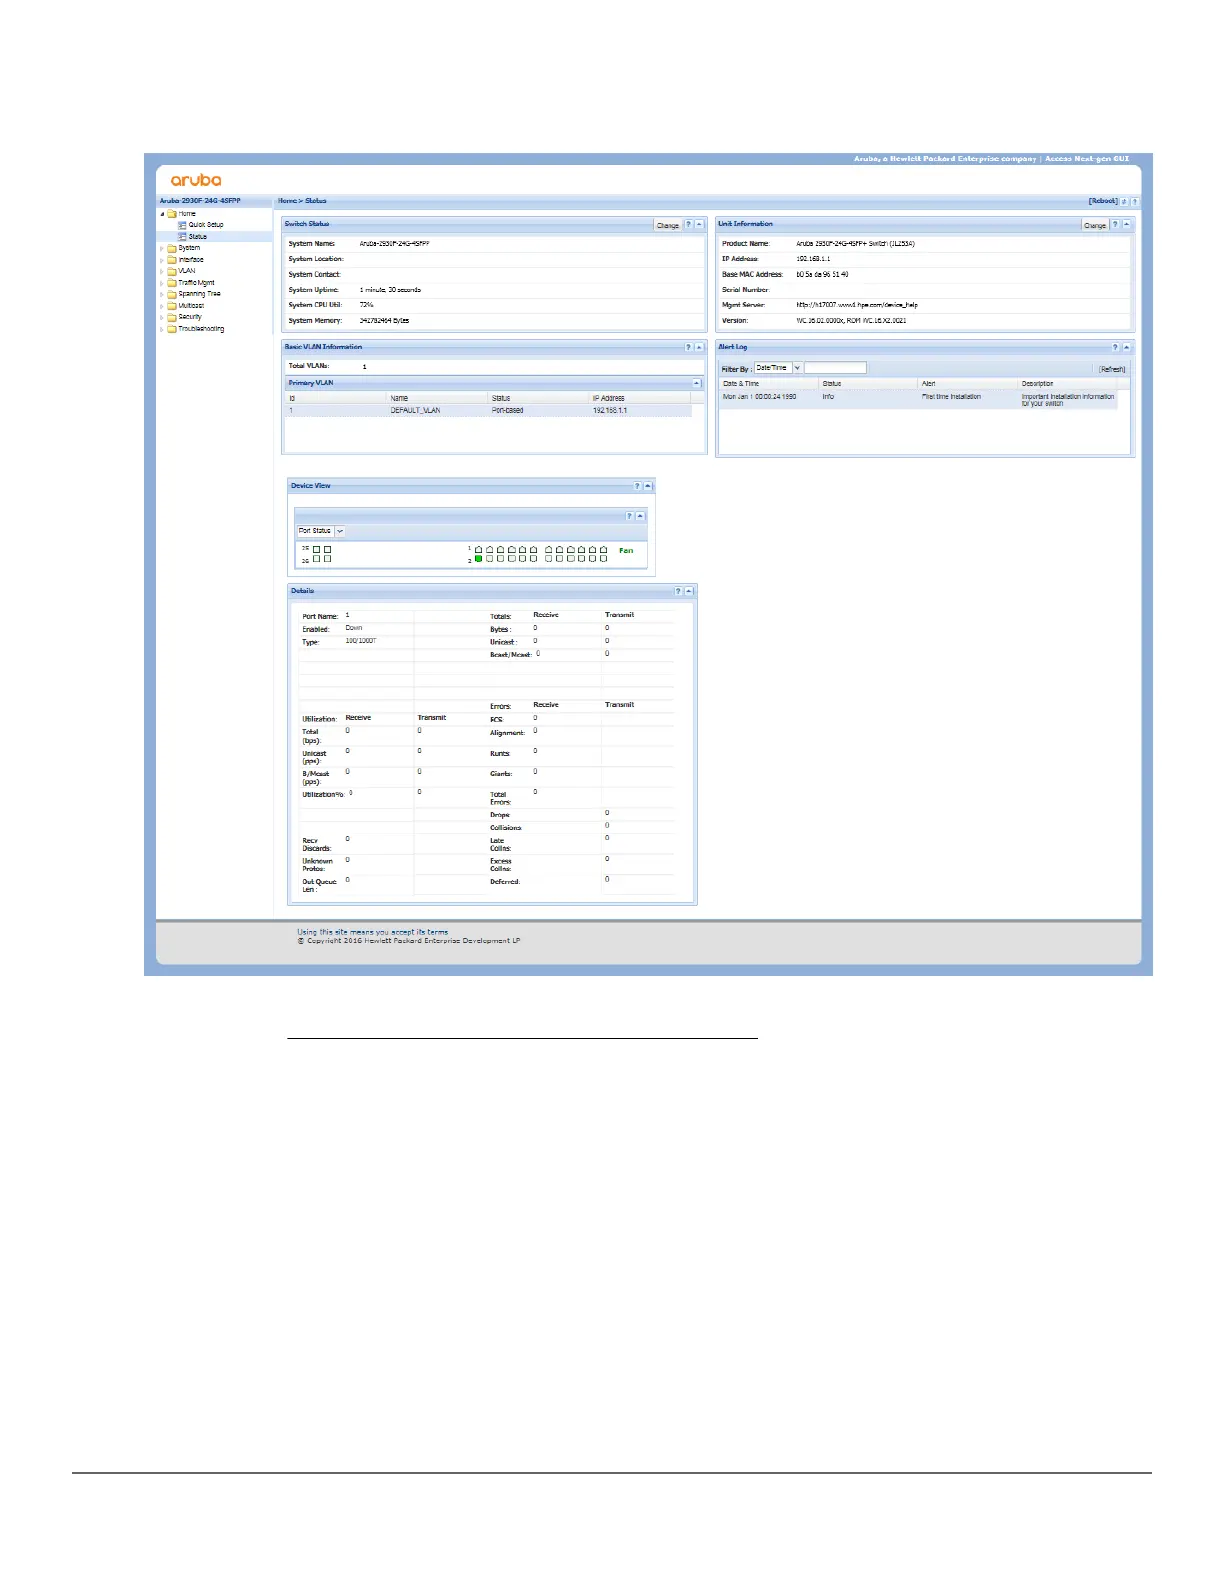
Task: Open VLAN label in navigation tree
Action: [x=187, y=271]
